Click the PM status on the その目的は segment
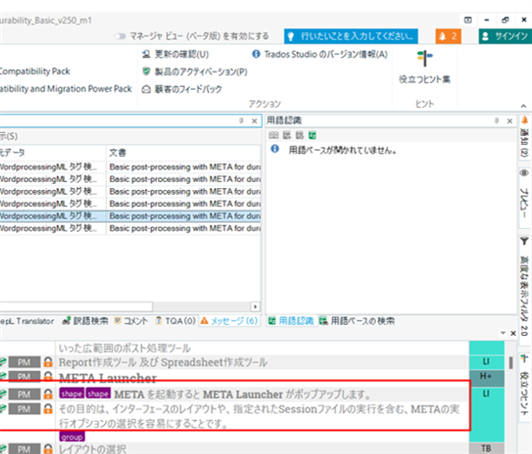Viewport: 532px width, 454px height. [x=24, y=409]
